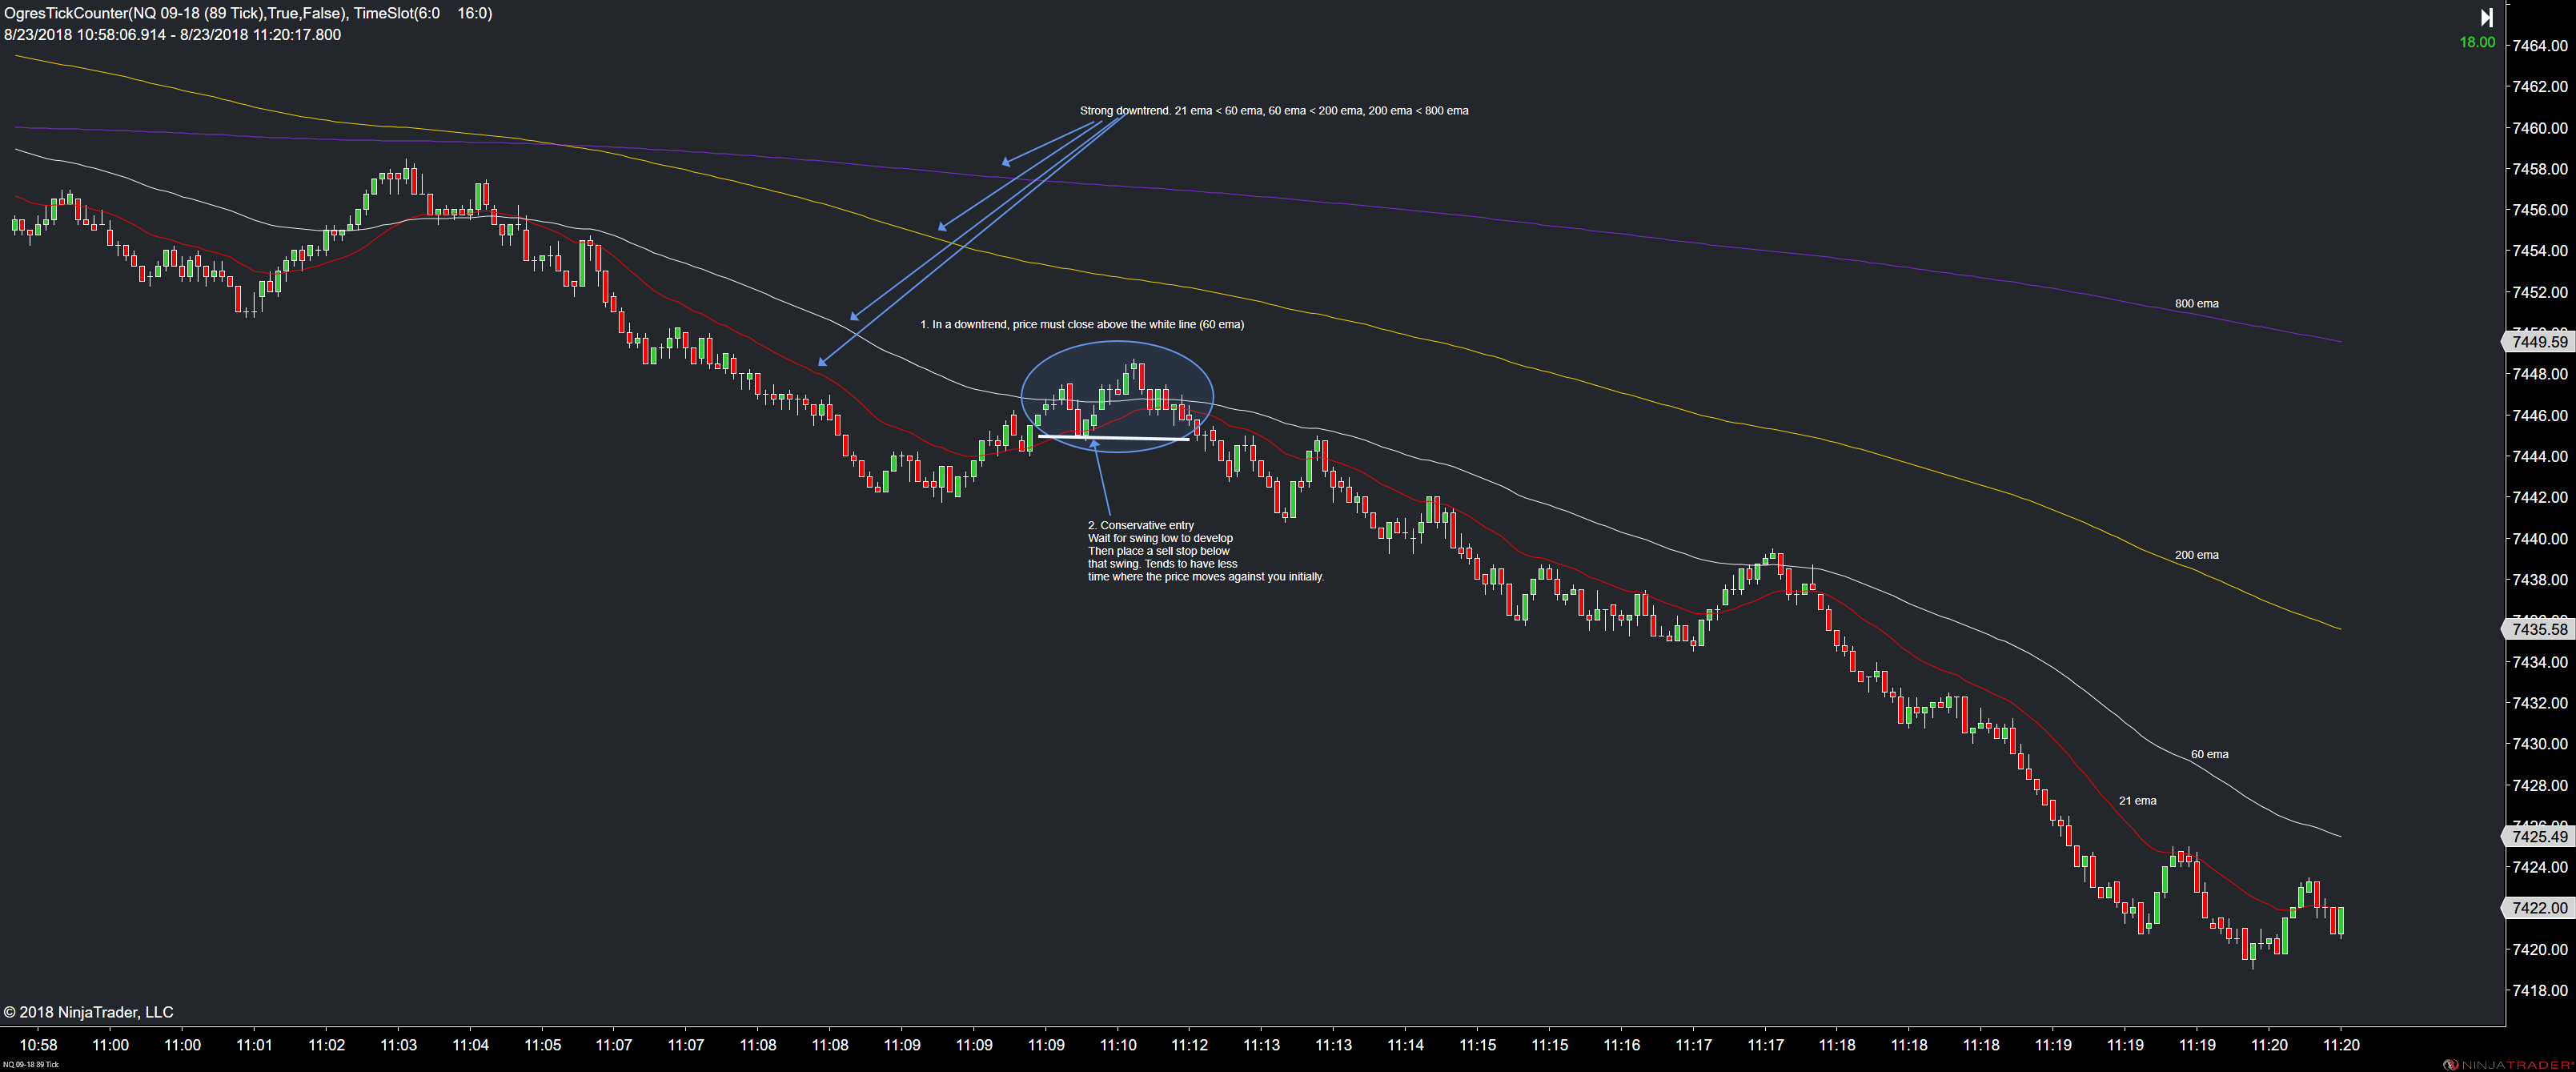Click the 11:10 time axis label

pyautogui.click(x=1118, y=1045)
